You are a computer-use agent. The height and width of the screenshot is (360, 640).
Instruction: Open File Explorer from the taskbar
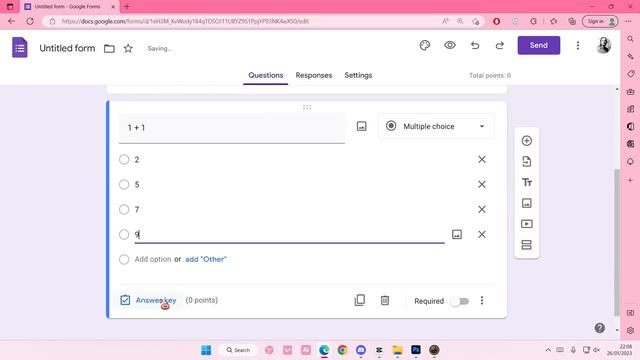(397, 350)
